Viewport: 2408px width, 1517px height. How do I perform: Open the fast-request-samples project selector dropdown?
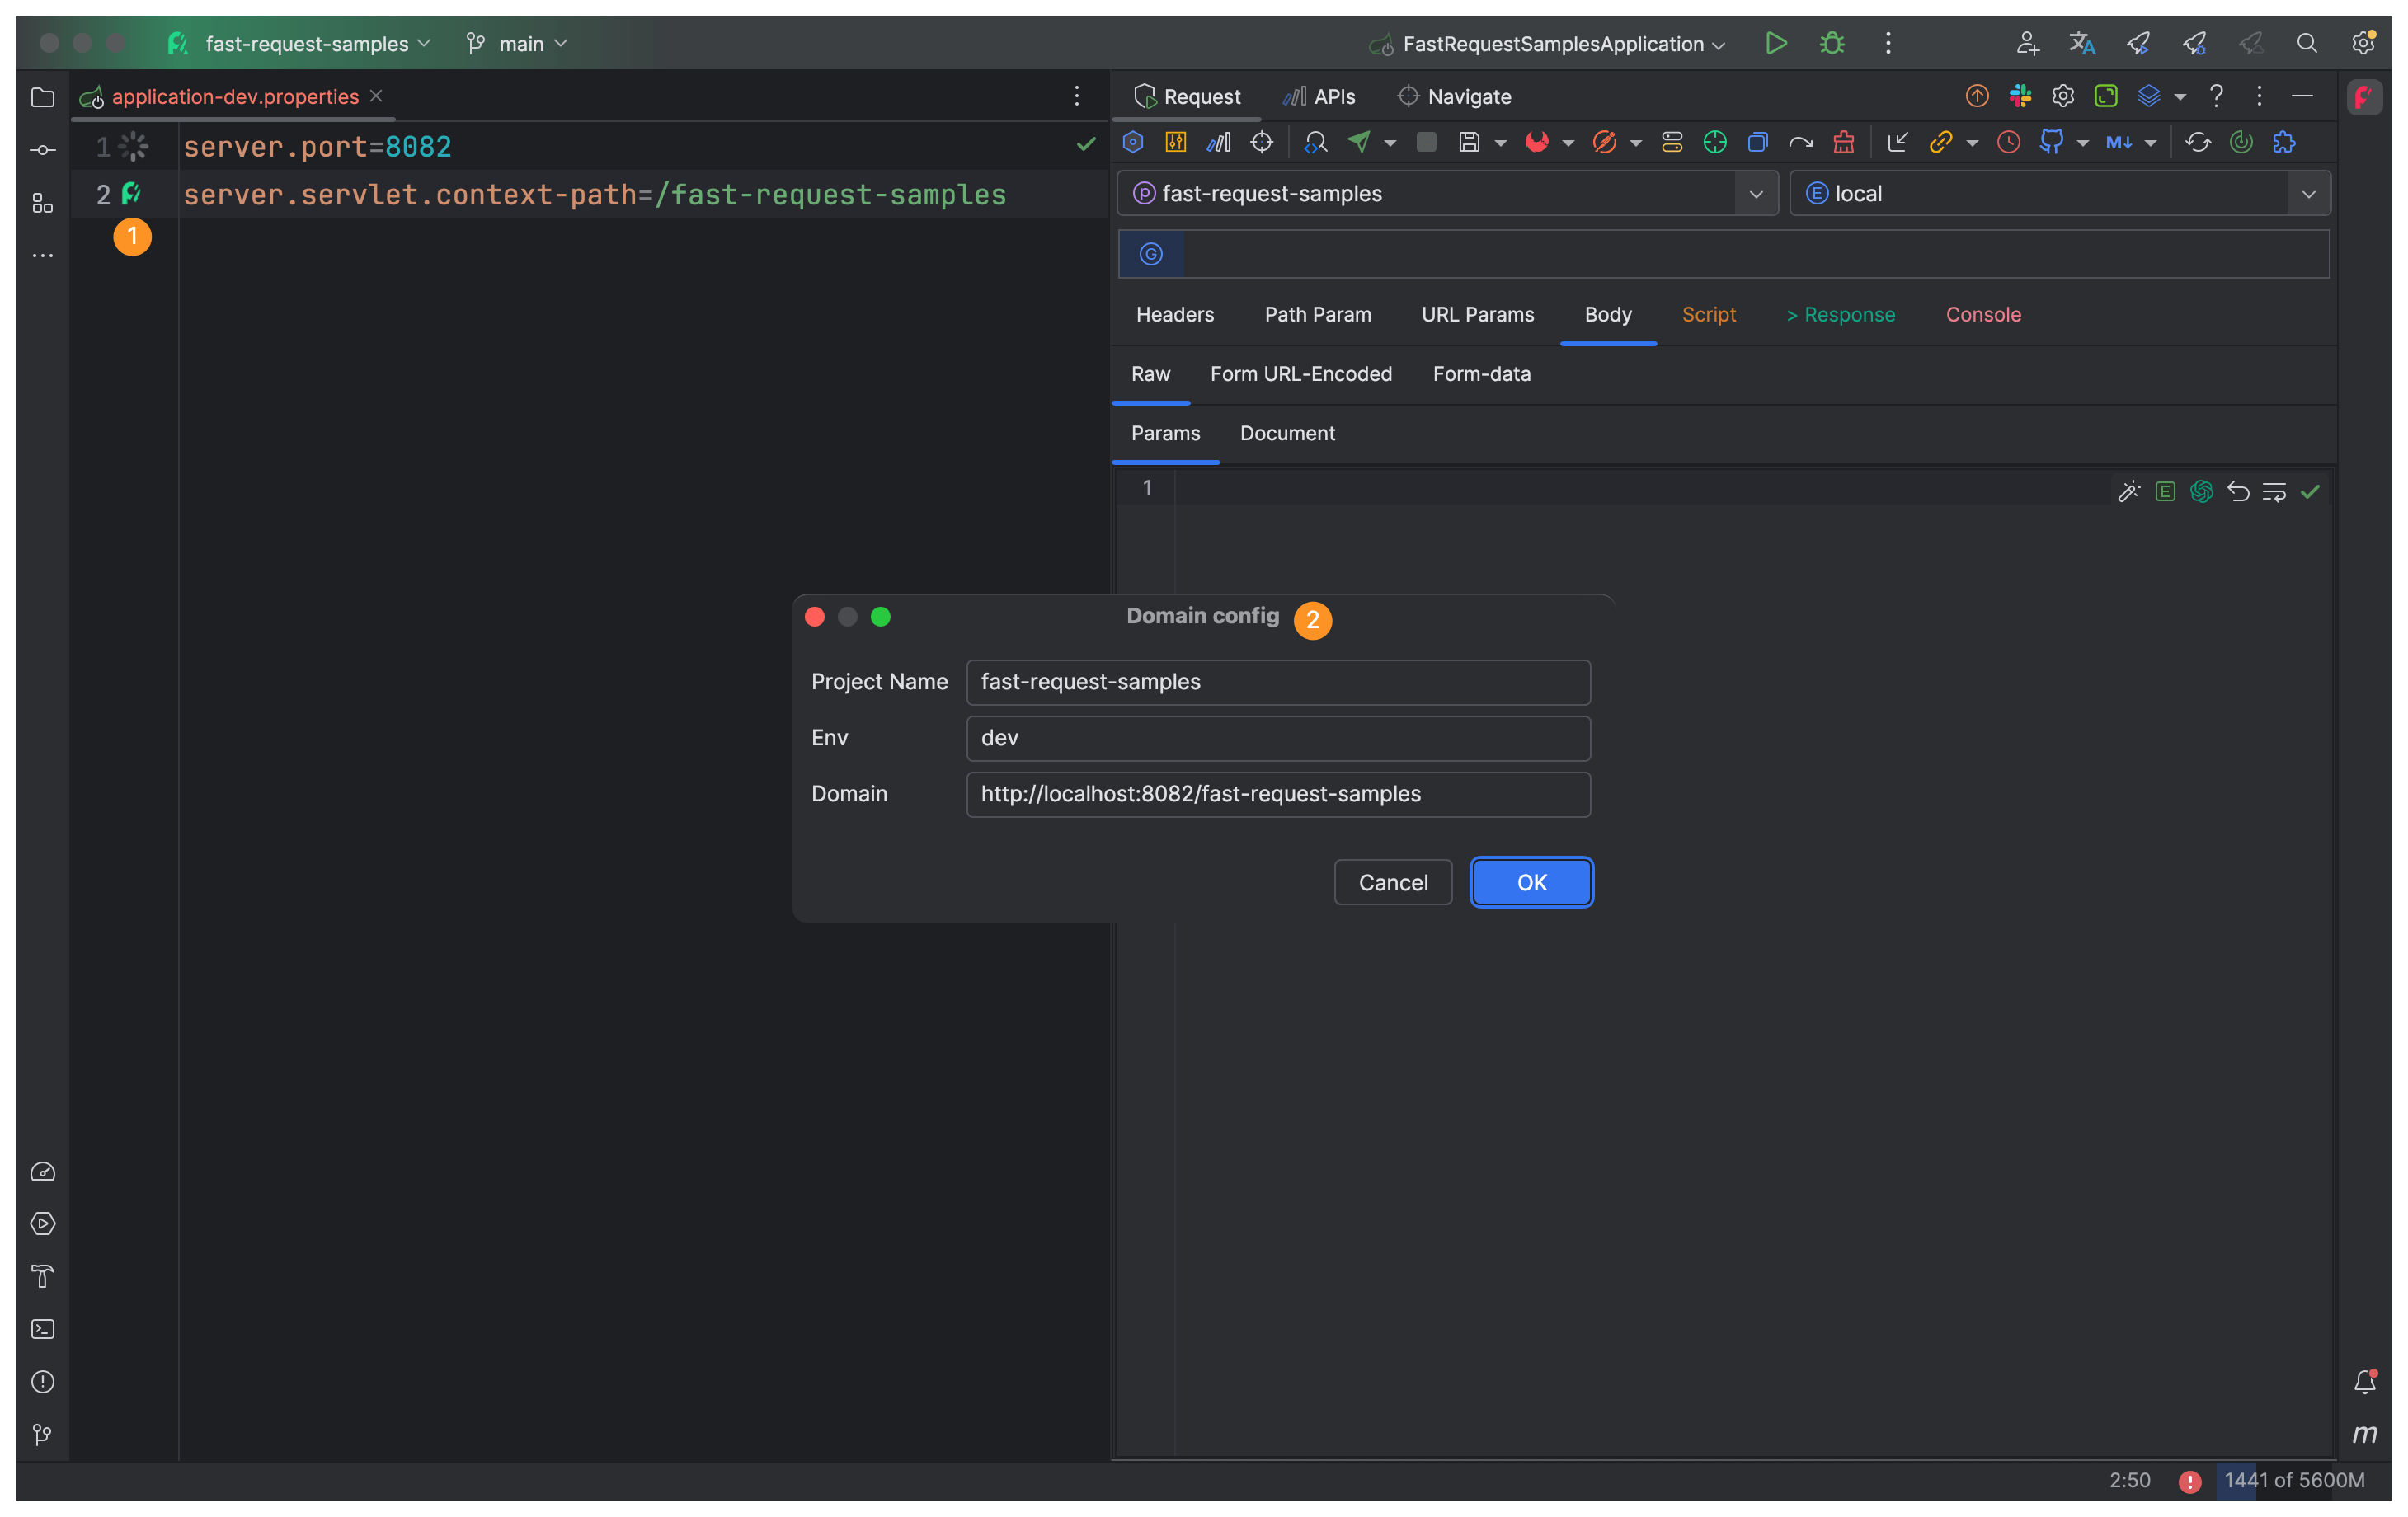[1757, 193]
